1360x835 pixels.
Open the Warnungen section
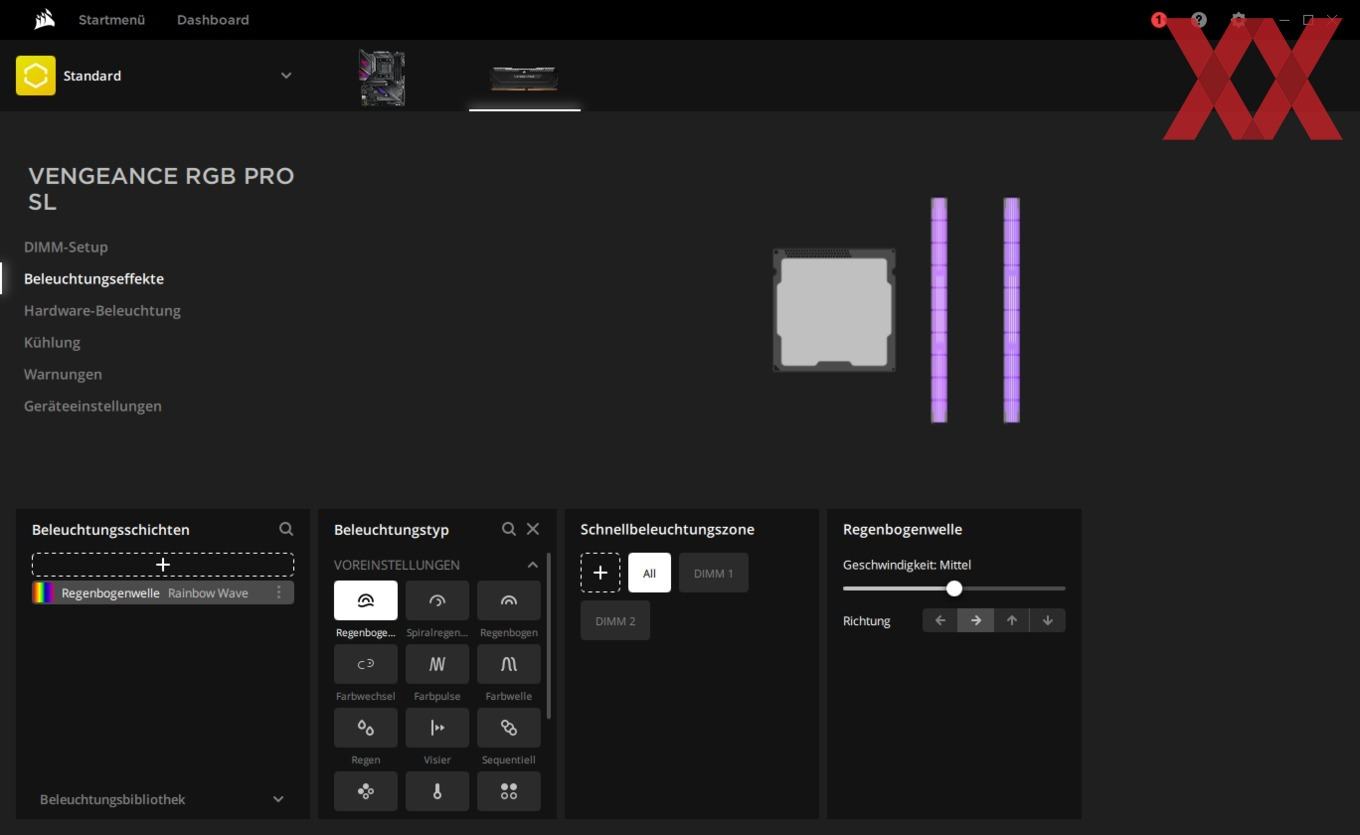(63, 374)
